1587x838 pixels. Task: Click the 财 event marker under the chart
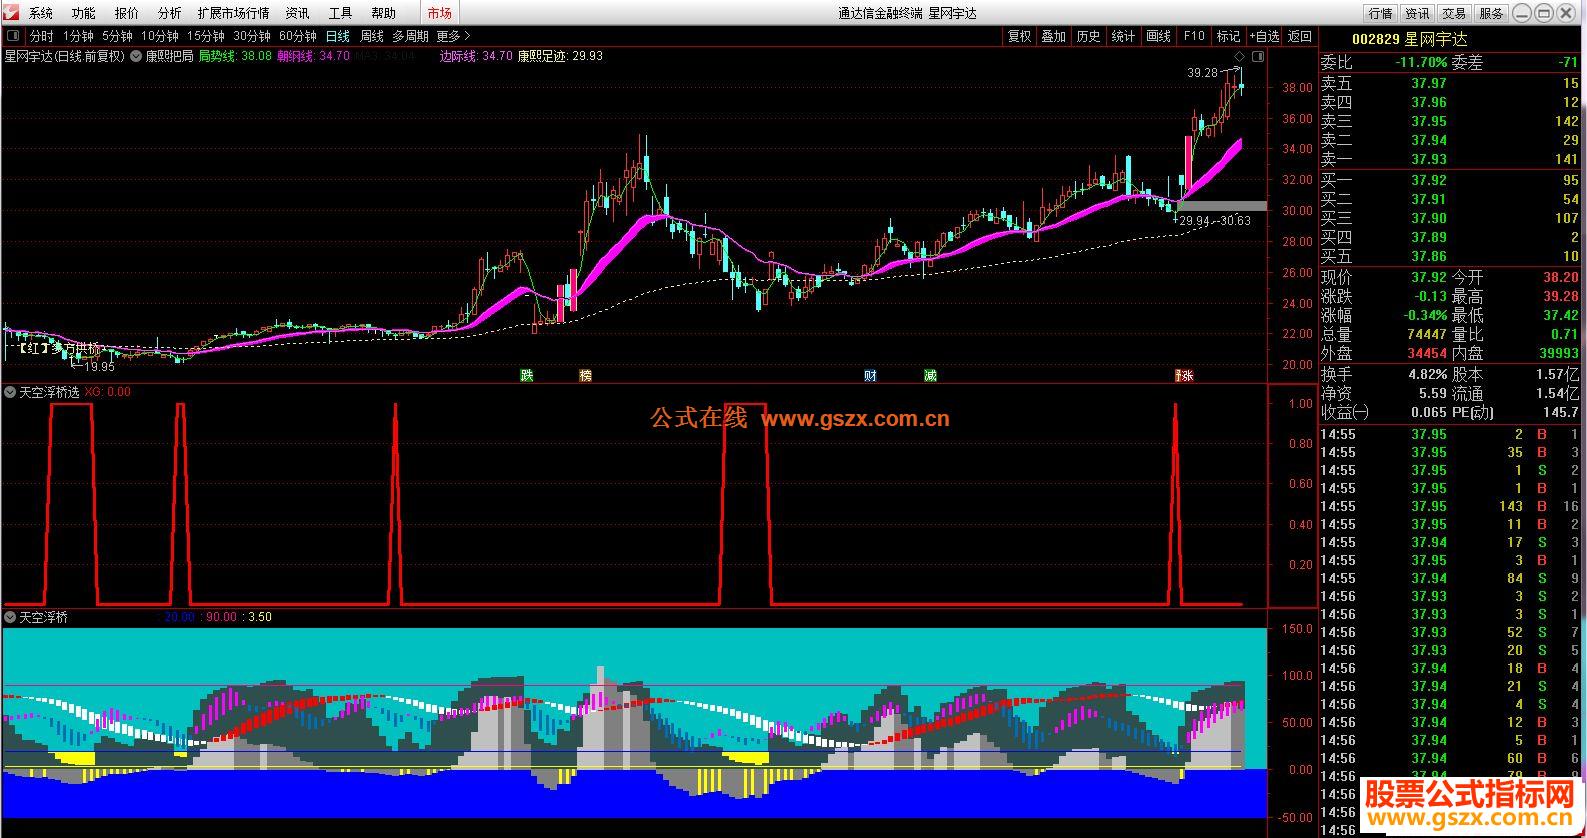point(871,375)
